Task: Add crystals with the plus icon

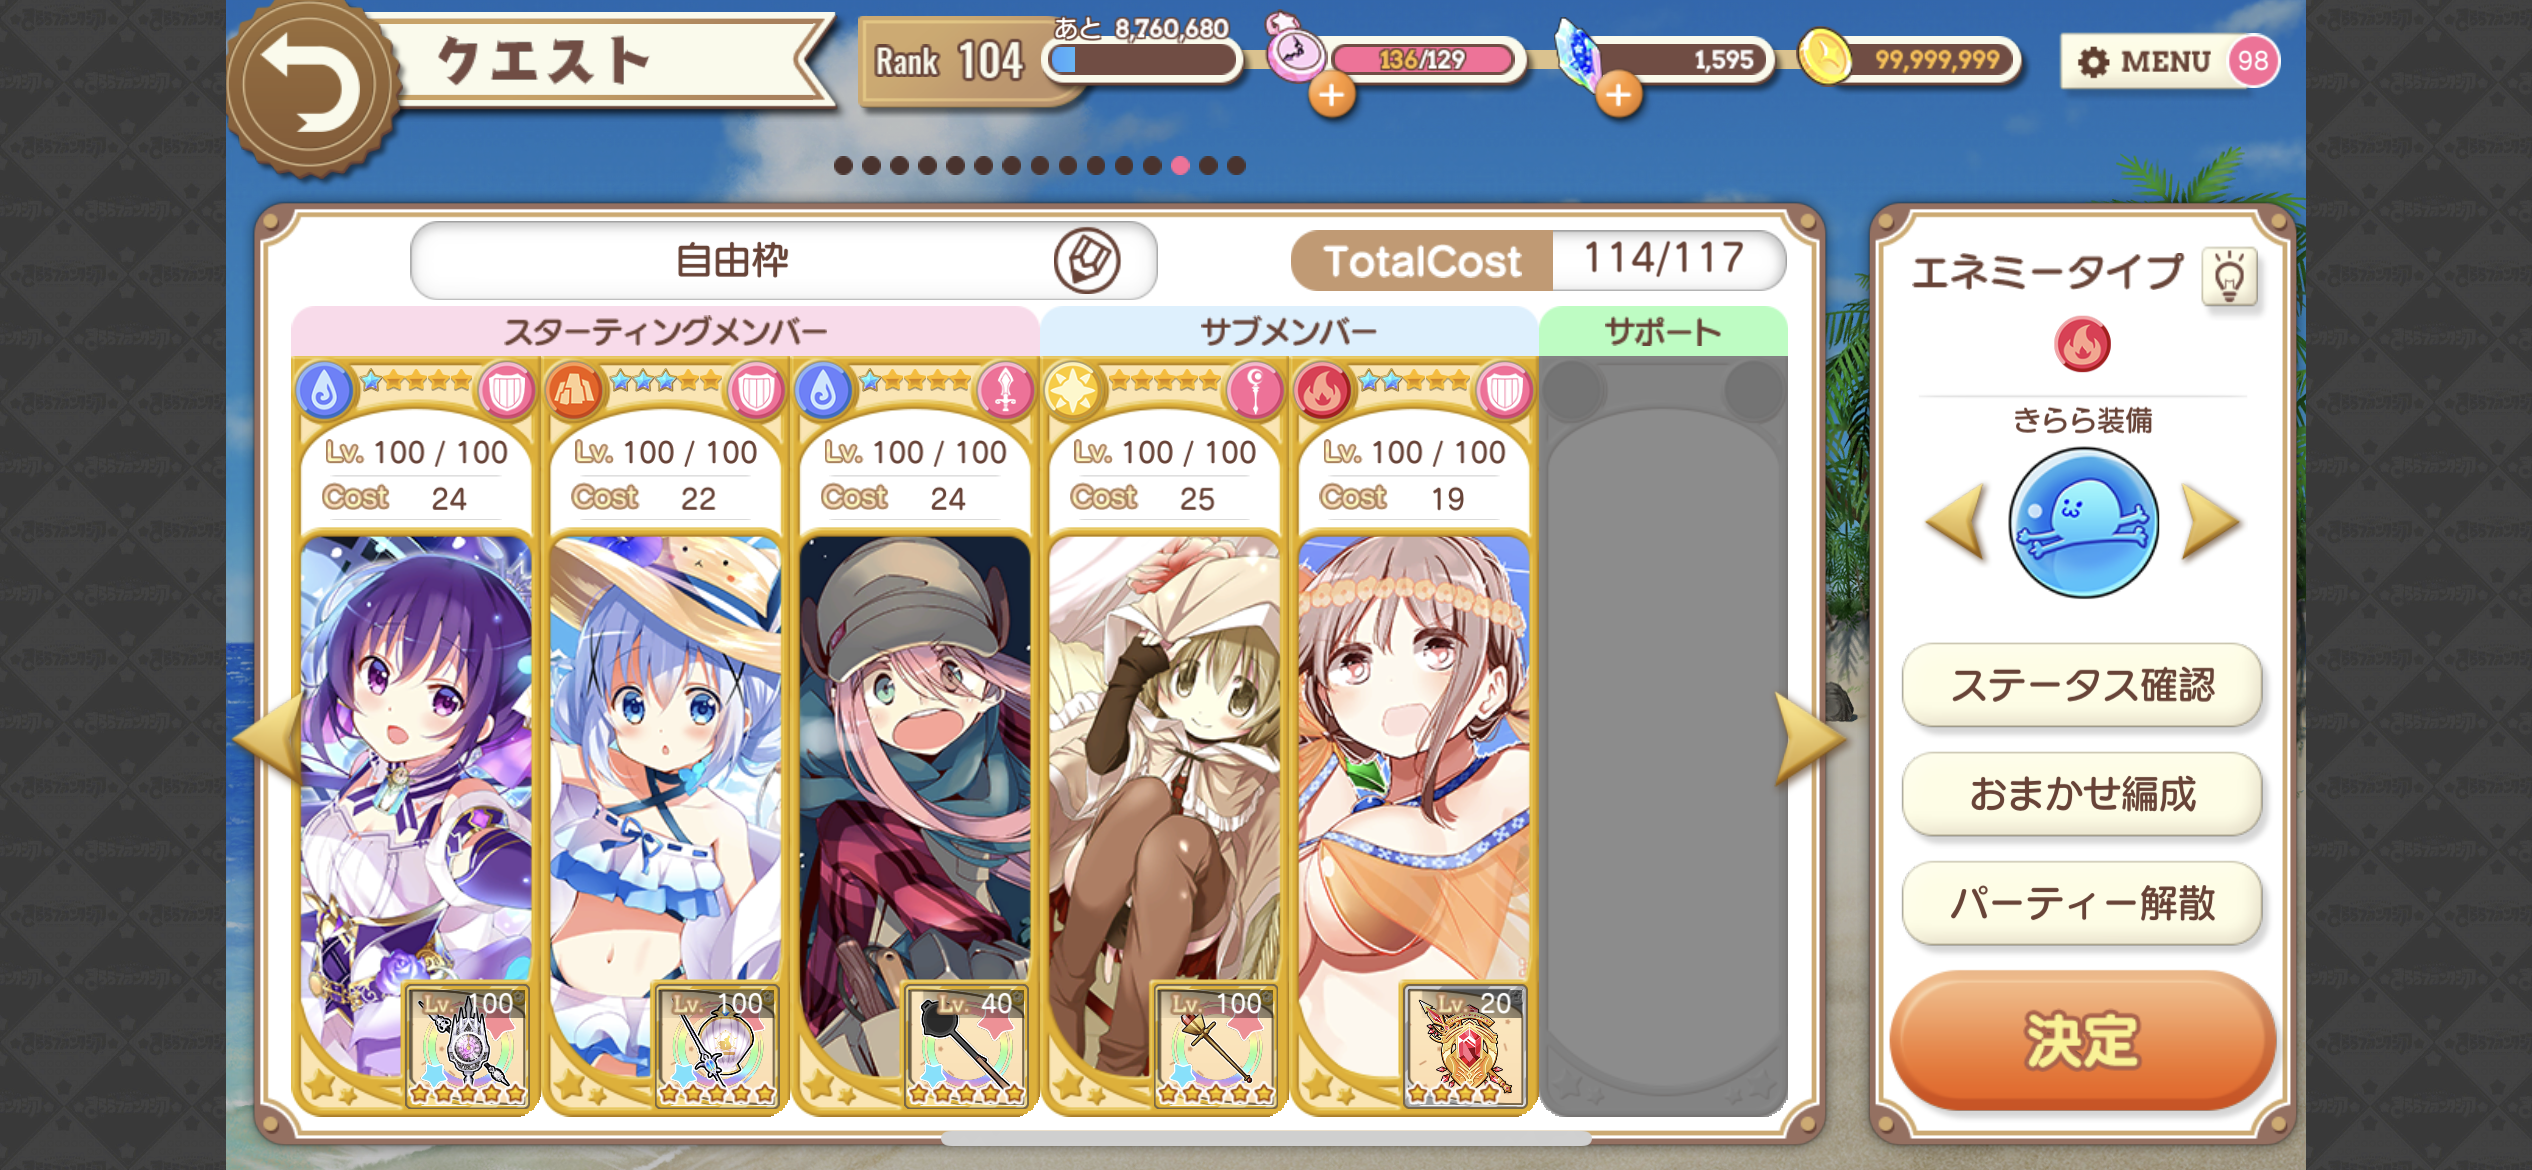Action: click(1619, 96)
